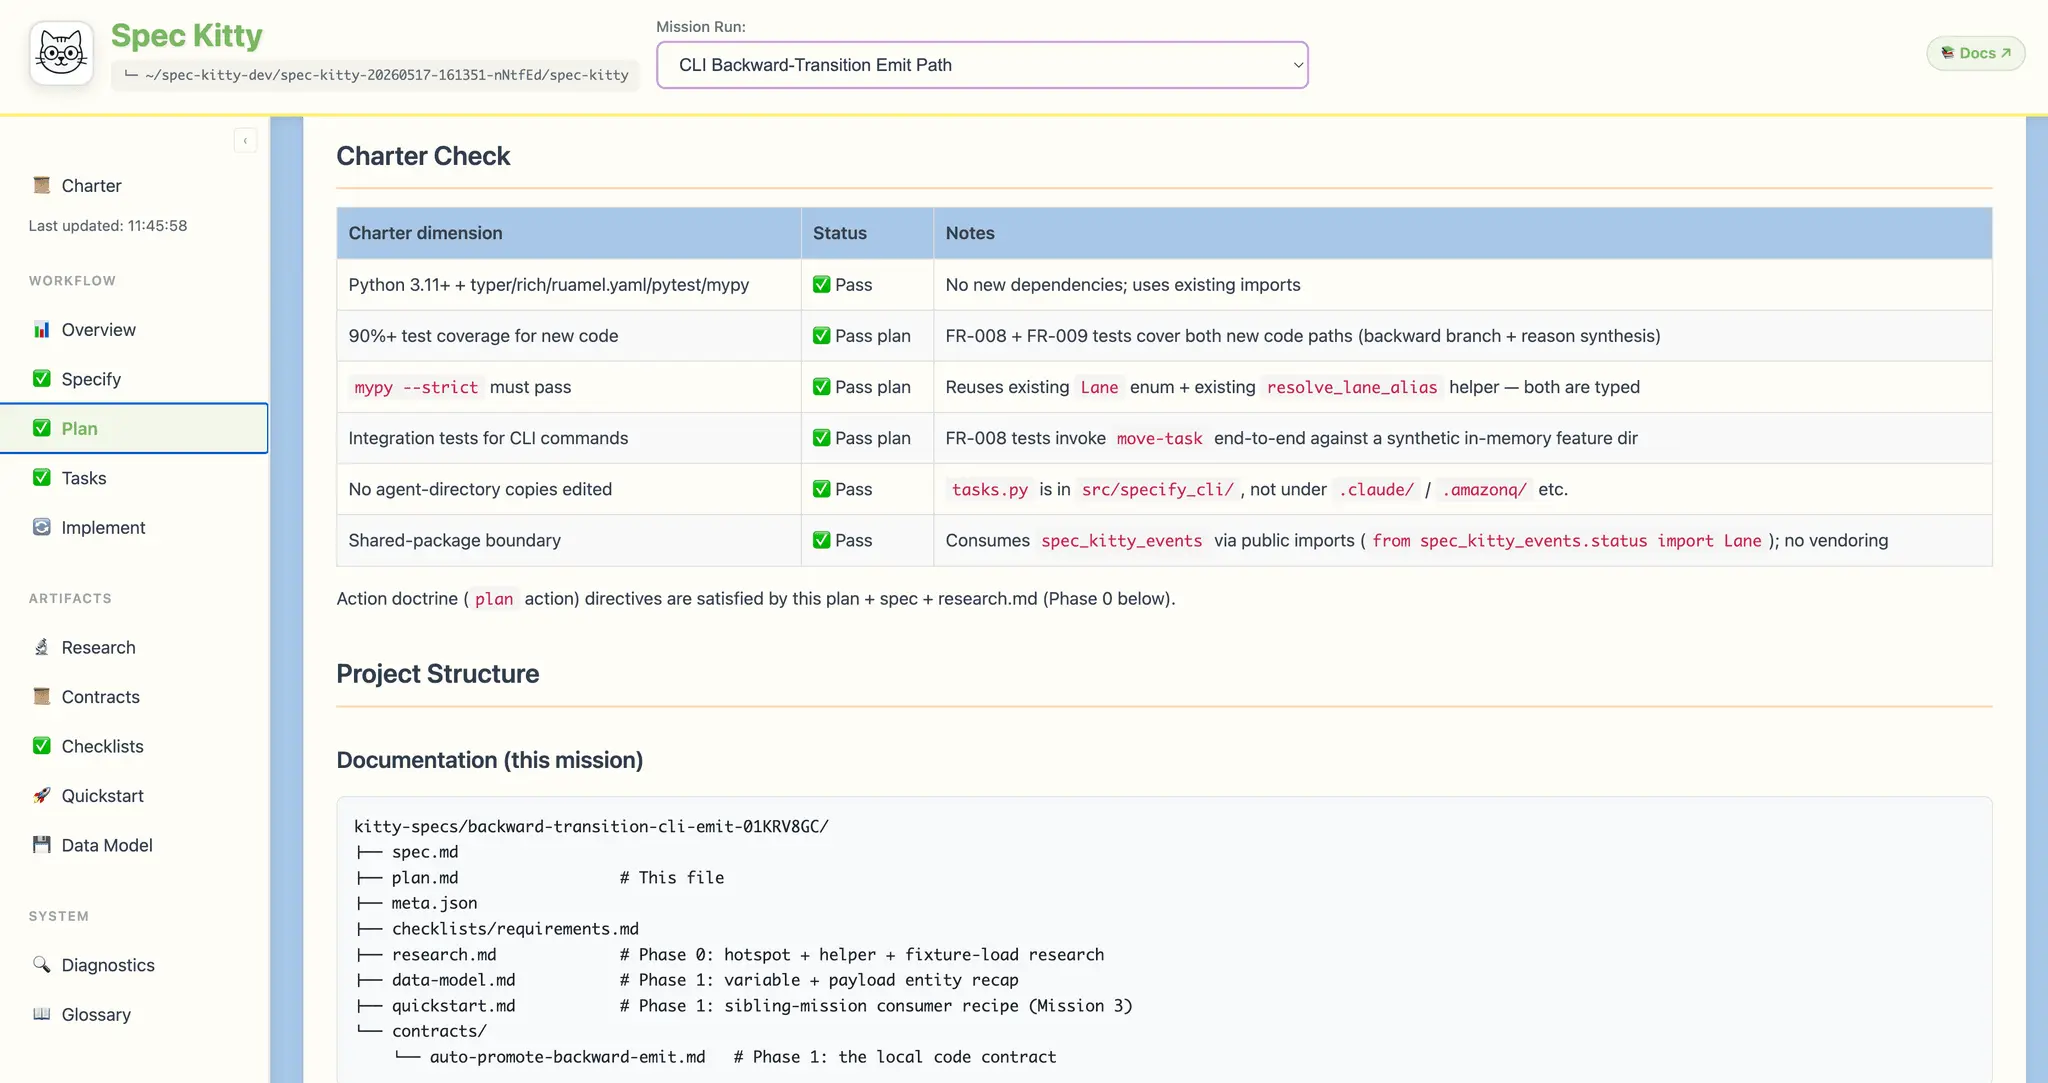Viewport: 2048px width, 1083px height.
Task: Click the Charter scroll icon
Action: point(41,185)
